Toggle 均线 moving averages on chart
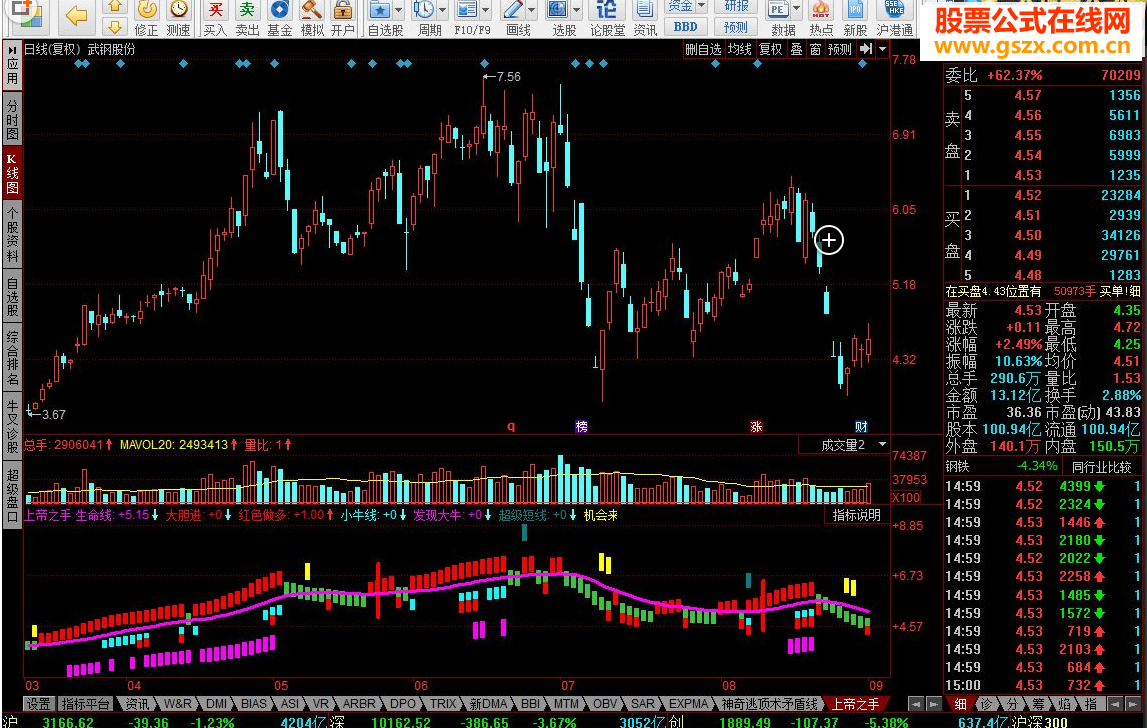This screenshot has width=1147, height=728. pyautogui.click(x=740, y=49)
